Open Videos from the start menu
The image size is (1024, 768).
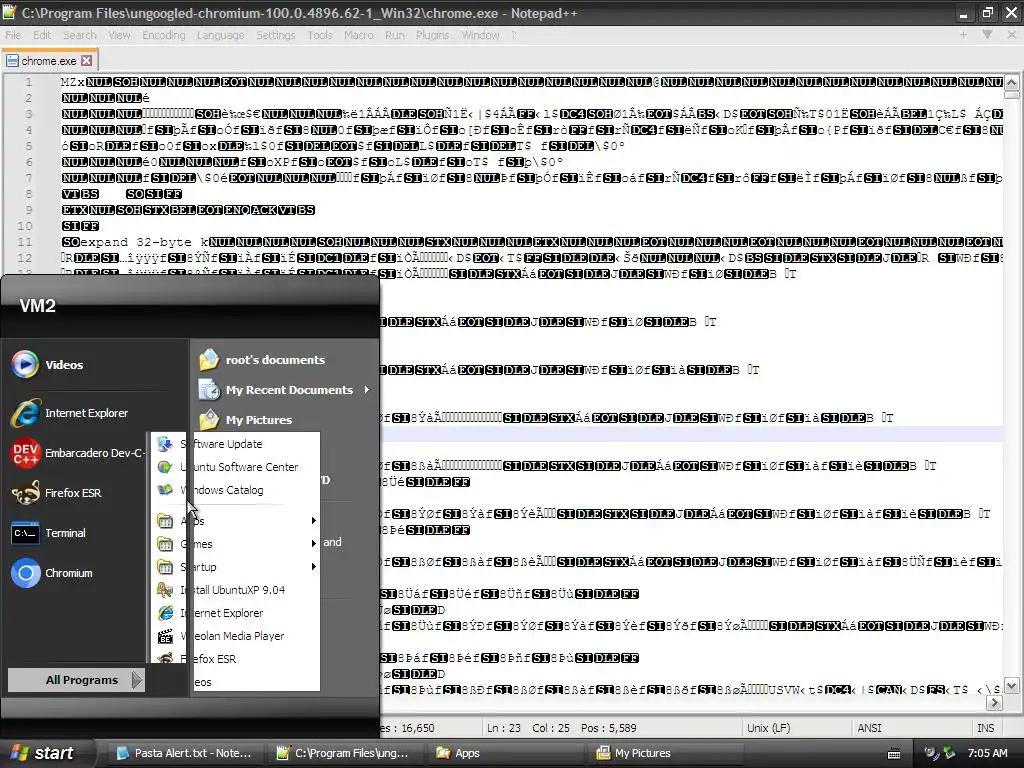[65, 364]
